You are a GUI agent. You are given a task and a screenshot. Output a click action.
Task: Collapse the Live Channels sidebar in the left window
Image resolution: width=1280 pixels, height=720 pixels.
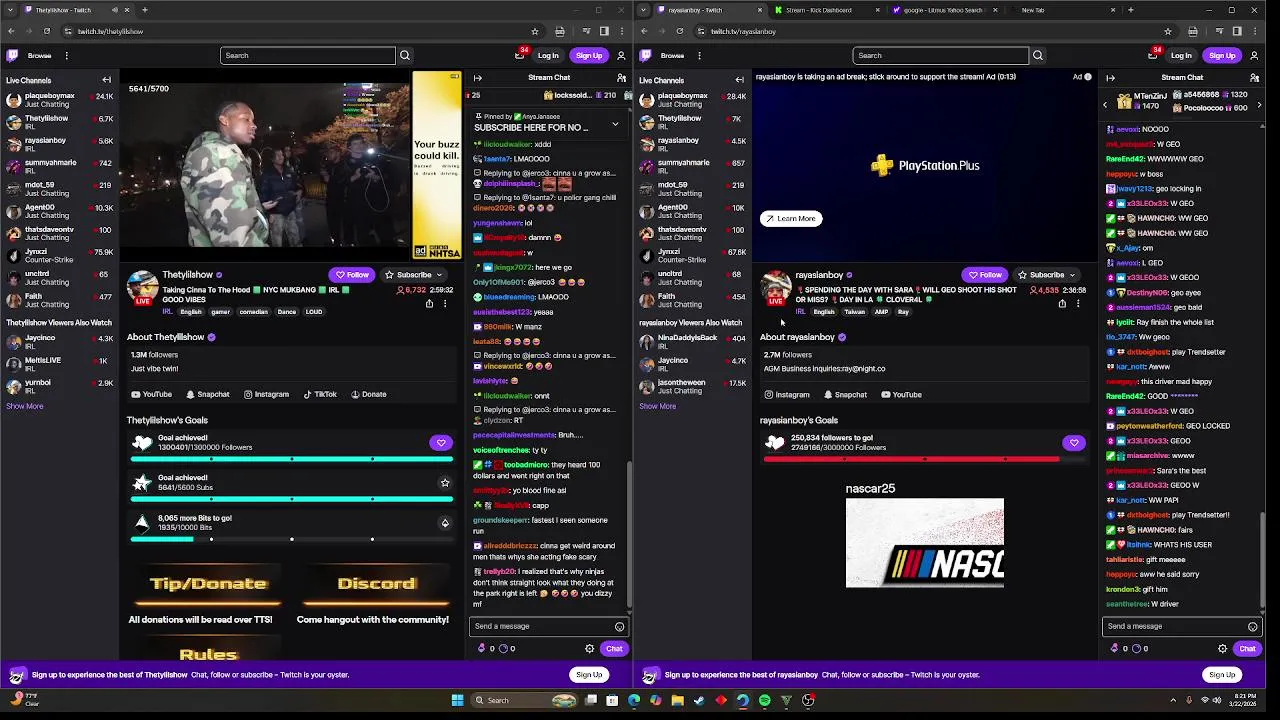[x=106, y=80]
